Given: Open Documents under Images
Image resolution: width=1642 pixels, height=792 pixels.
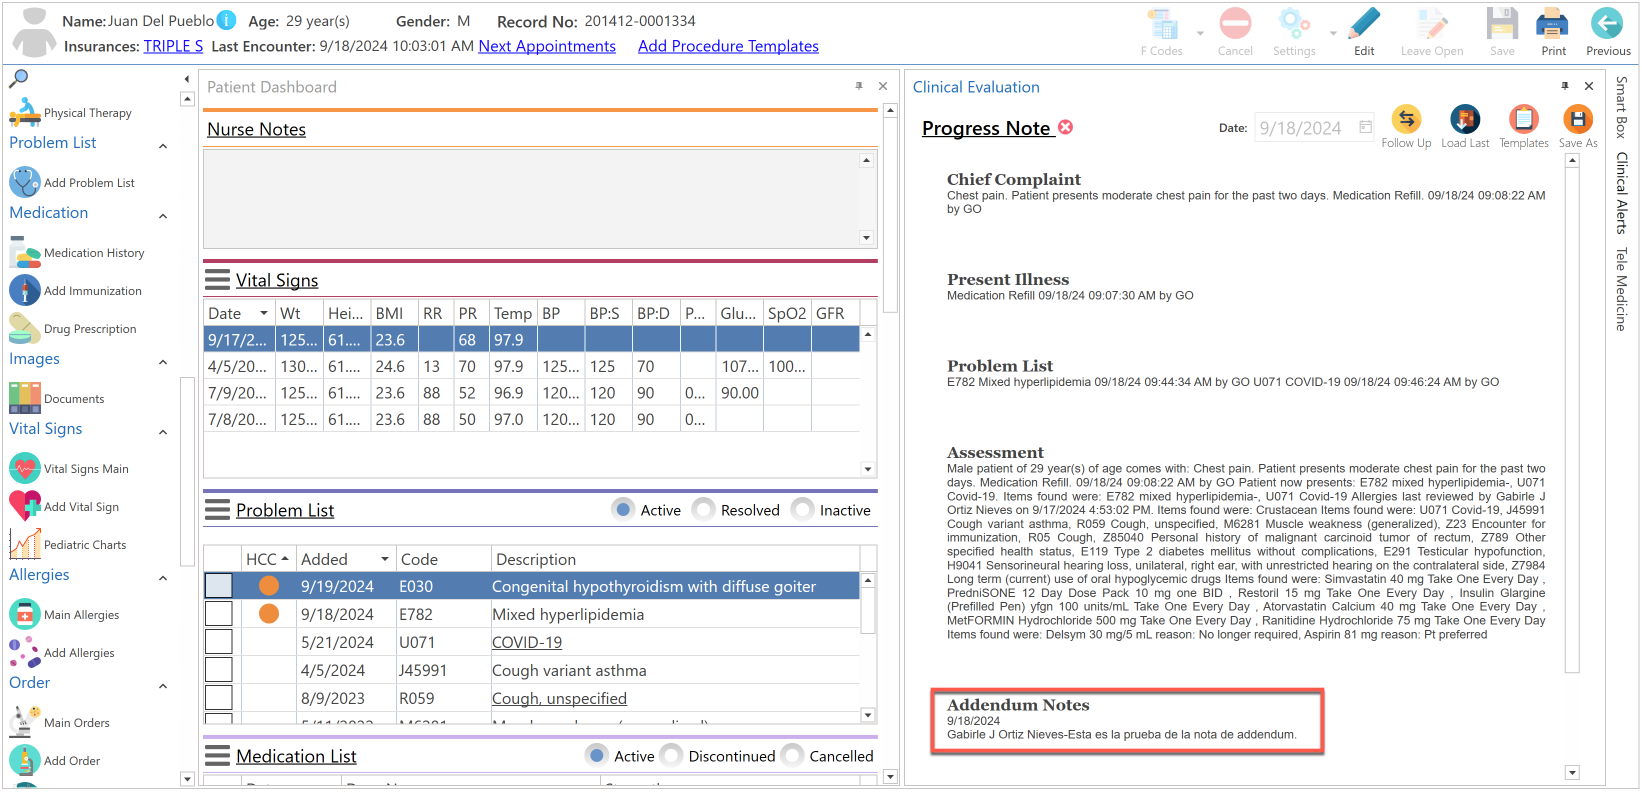Looking at the screenshot, I should point(57,398).
